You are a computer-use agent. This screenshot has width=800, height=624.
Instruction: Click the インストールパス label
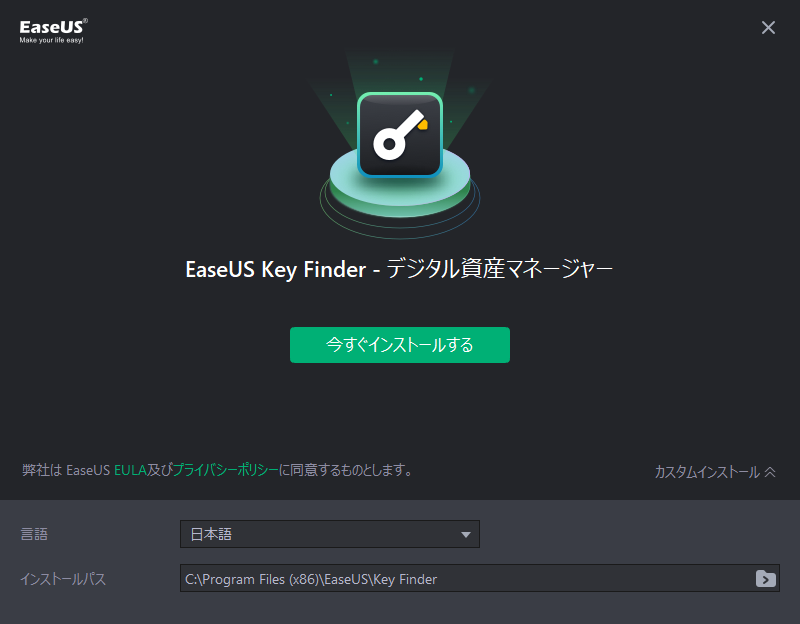[x=63, y=579]
